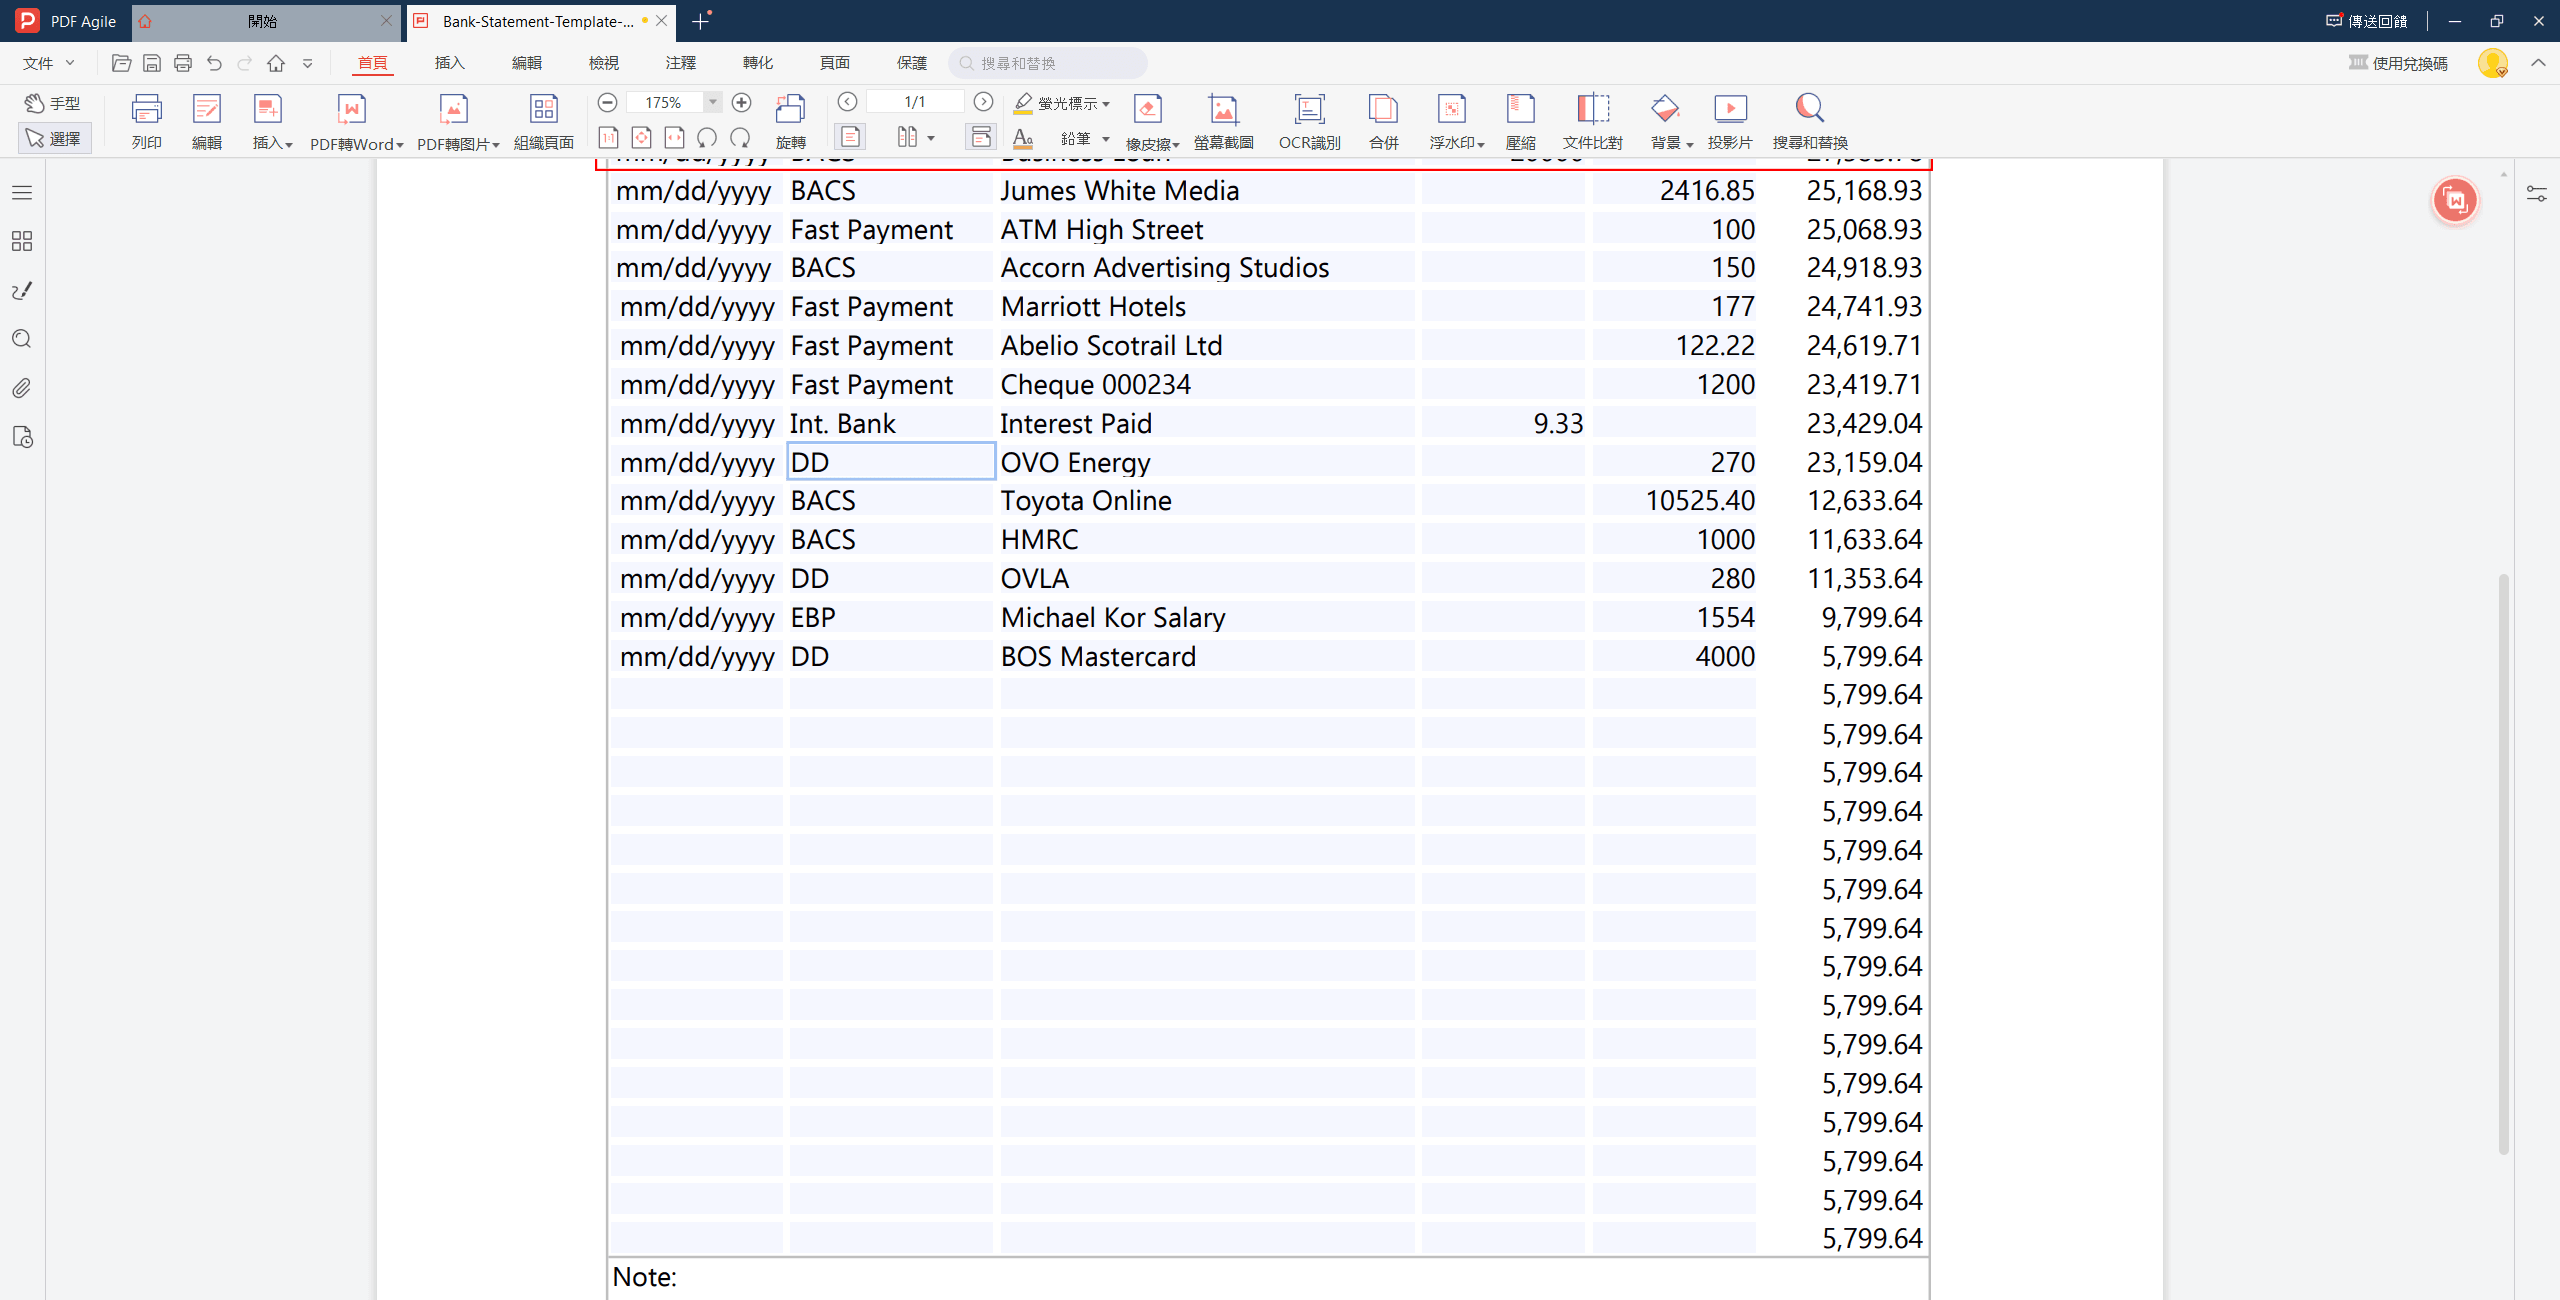
Task: Close the Bank-Statement-Template tab
Action: [x=661, y=21]
